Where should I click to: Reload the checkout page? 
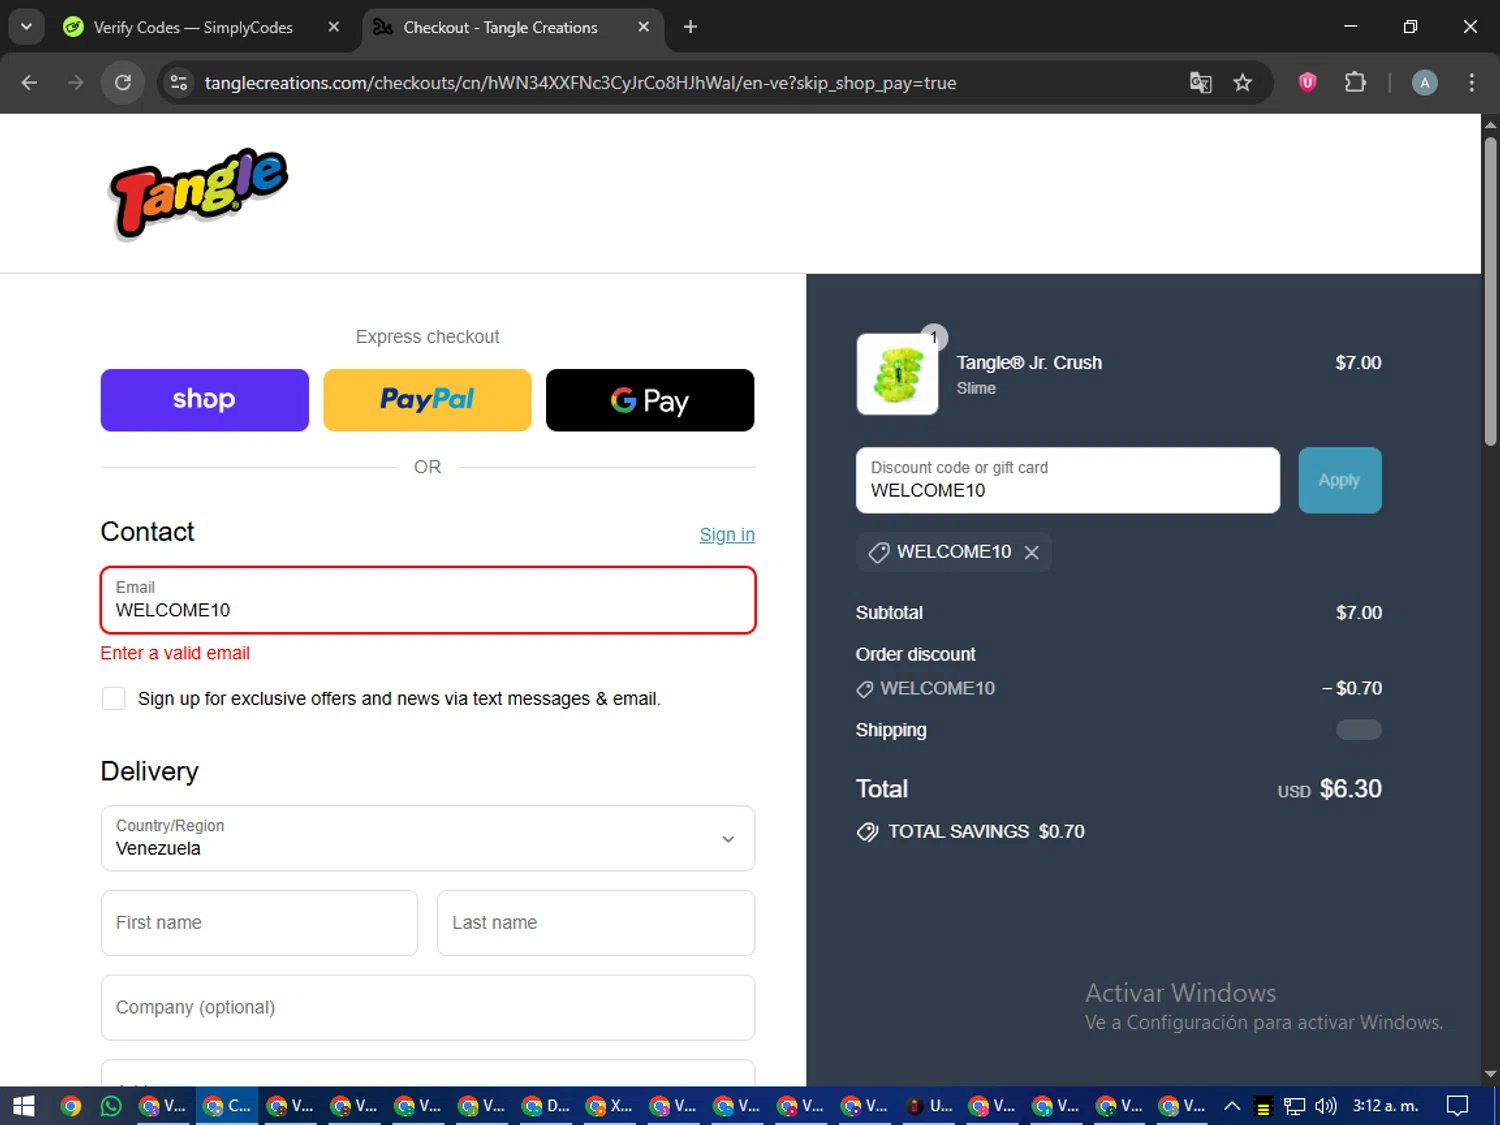coord(123,83)
